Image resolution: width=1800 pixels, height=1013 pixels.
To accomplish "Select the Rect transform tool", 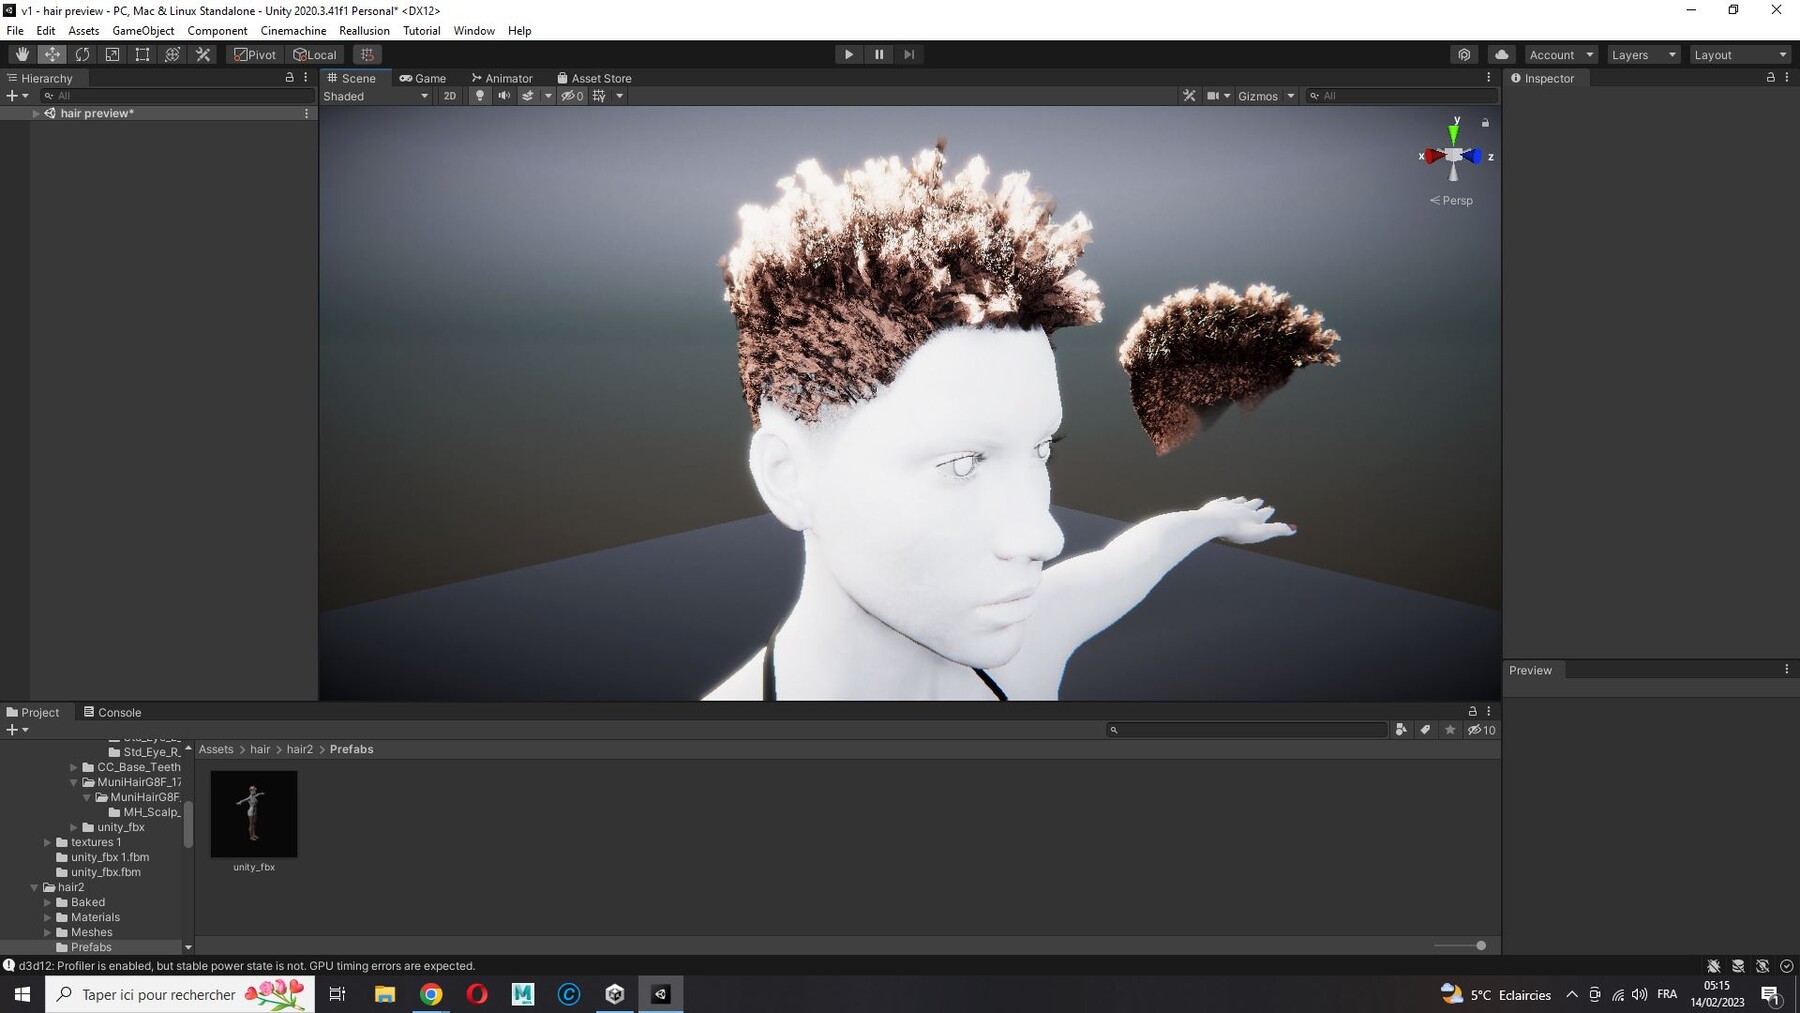I will coord(142,55).
